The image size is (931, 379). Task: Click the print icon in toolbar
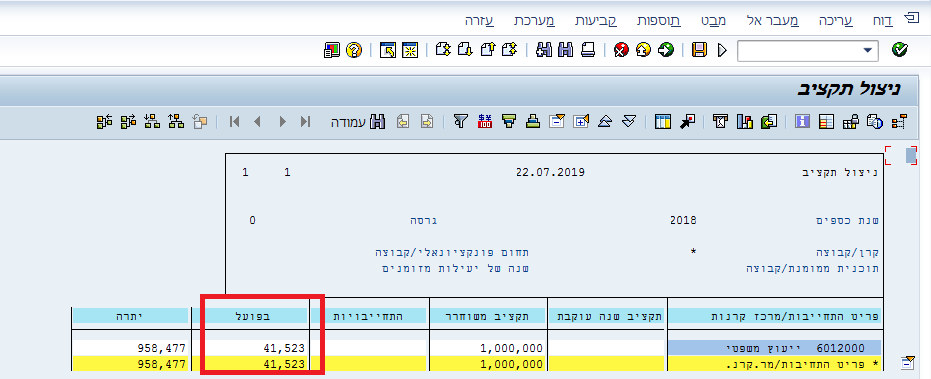588,50
